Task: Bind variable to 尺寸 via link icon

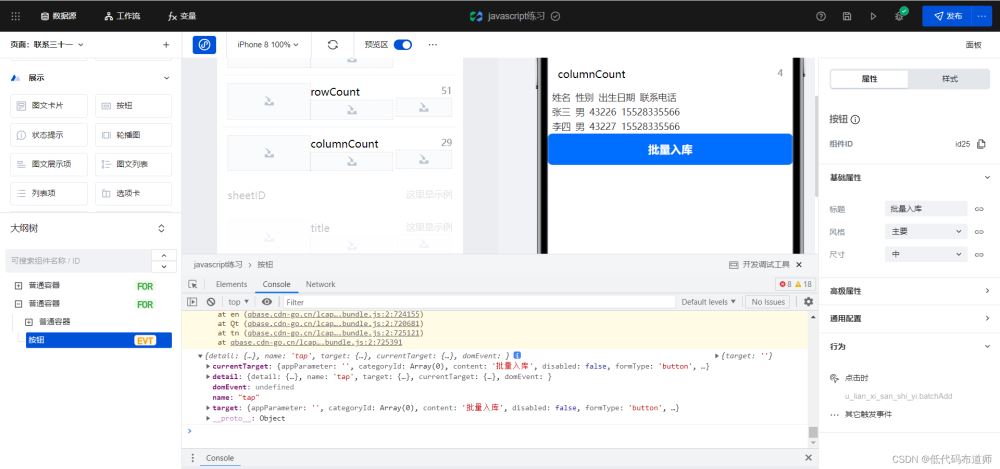Action: 980,255
